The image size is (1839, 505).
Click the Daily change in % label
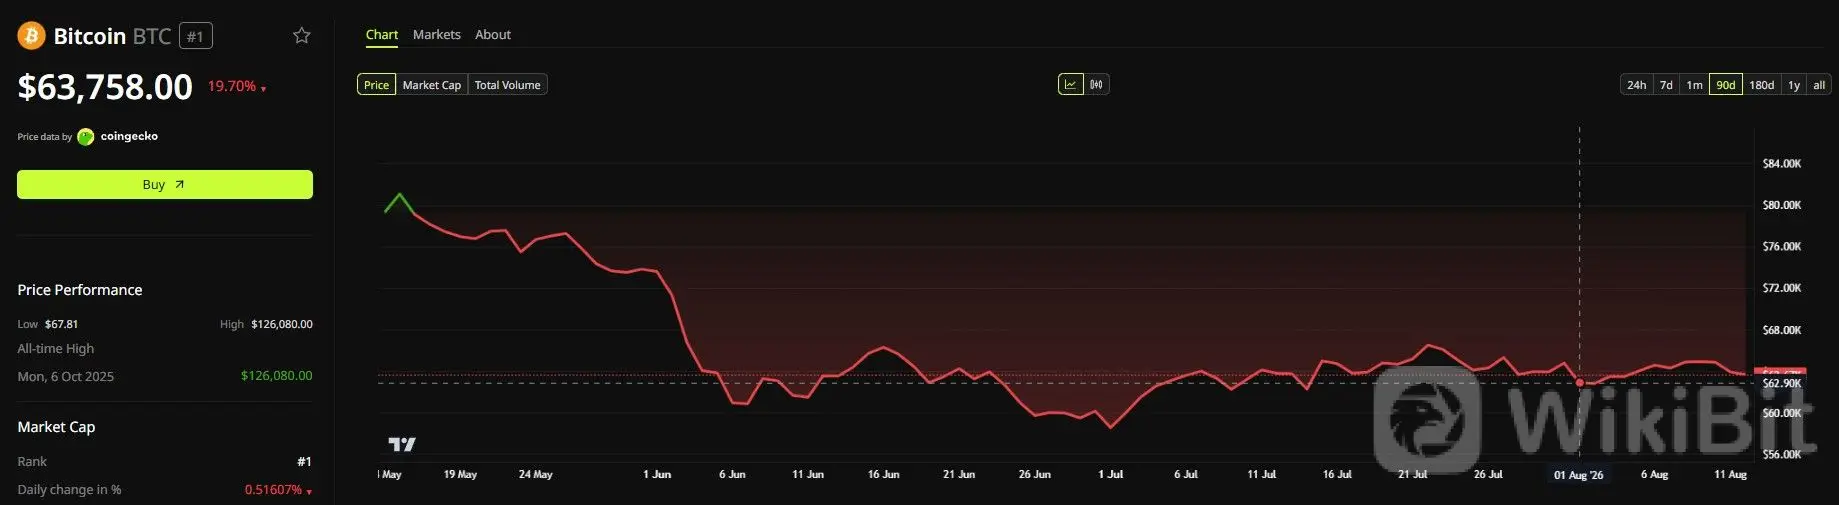(x=69, y=489)
